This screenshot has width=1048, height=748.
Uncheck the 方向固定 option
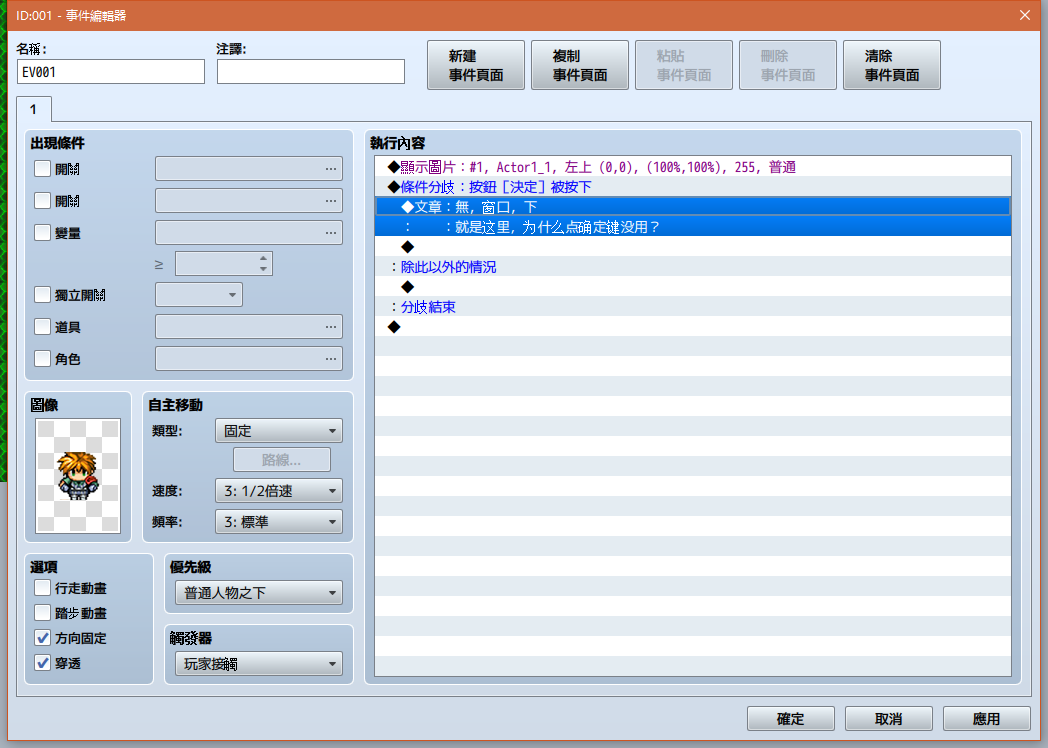click(x=42, y=638)
